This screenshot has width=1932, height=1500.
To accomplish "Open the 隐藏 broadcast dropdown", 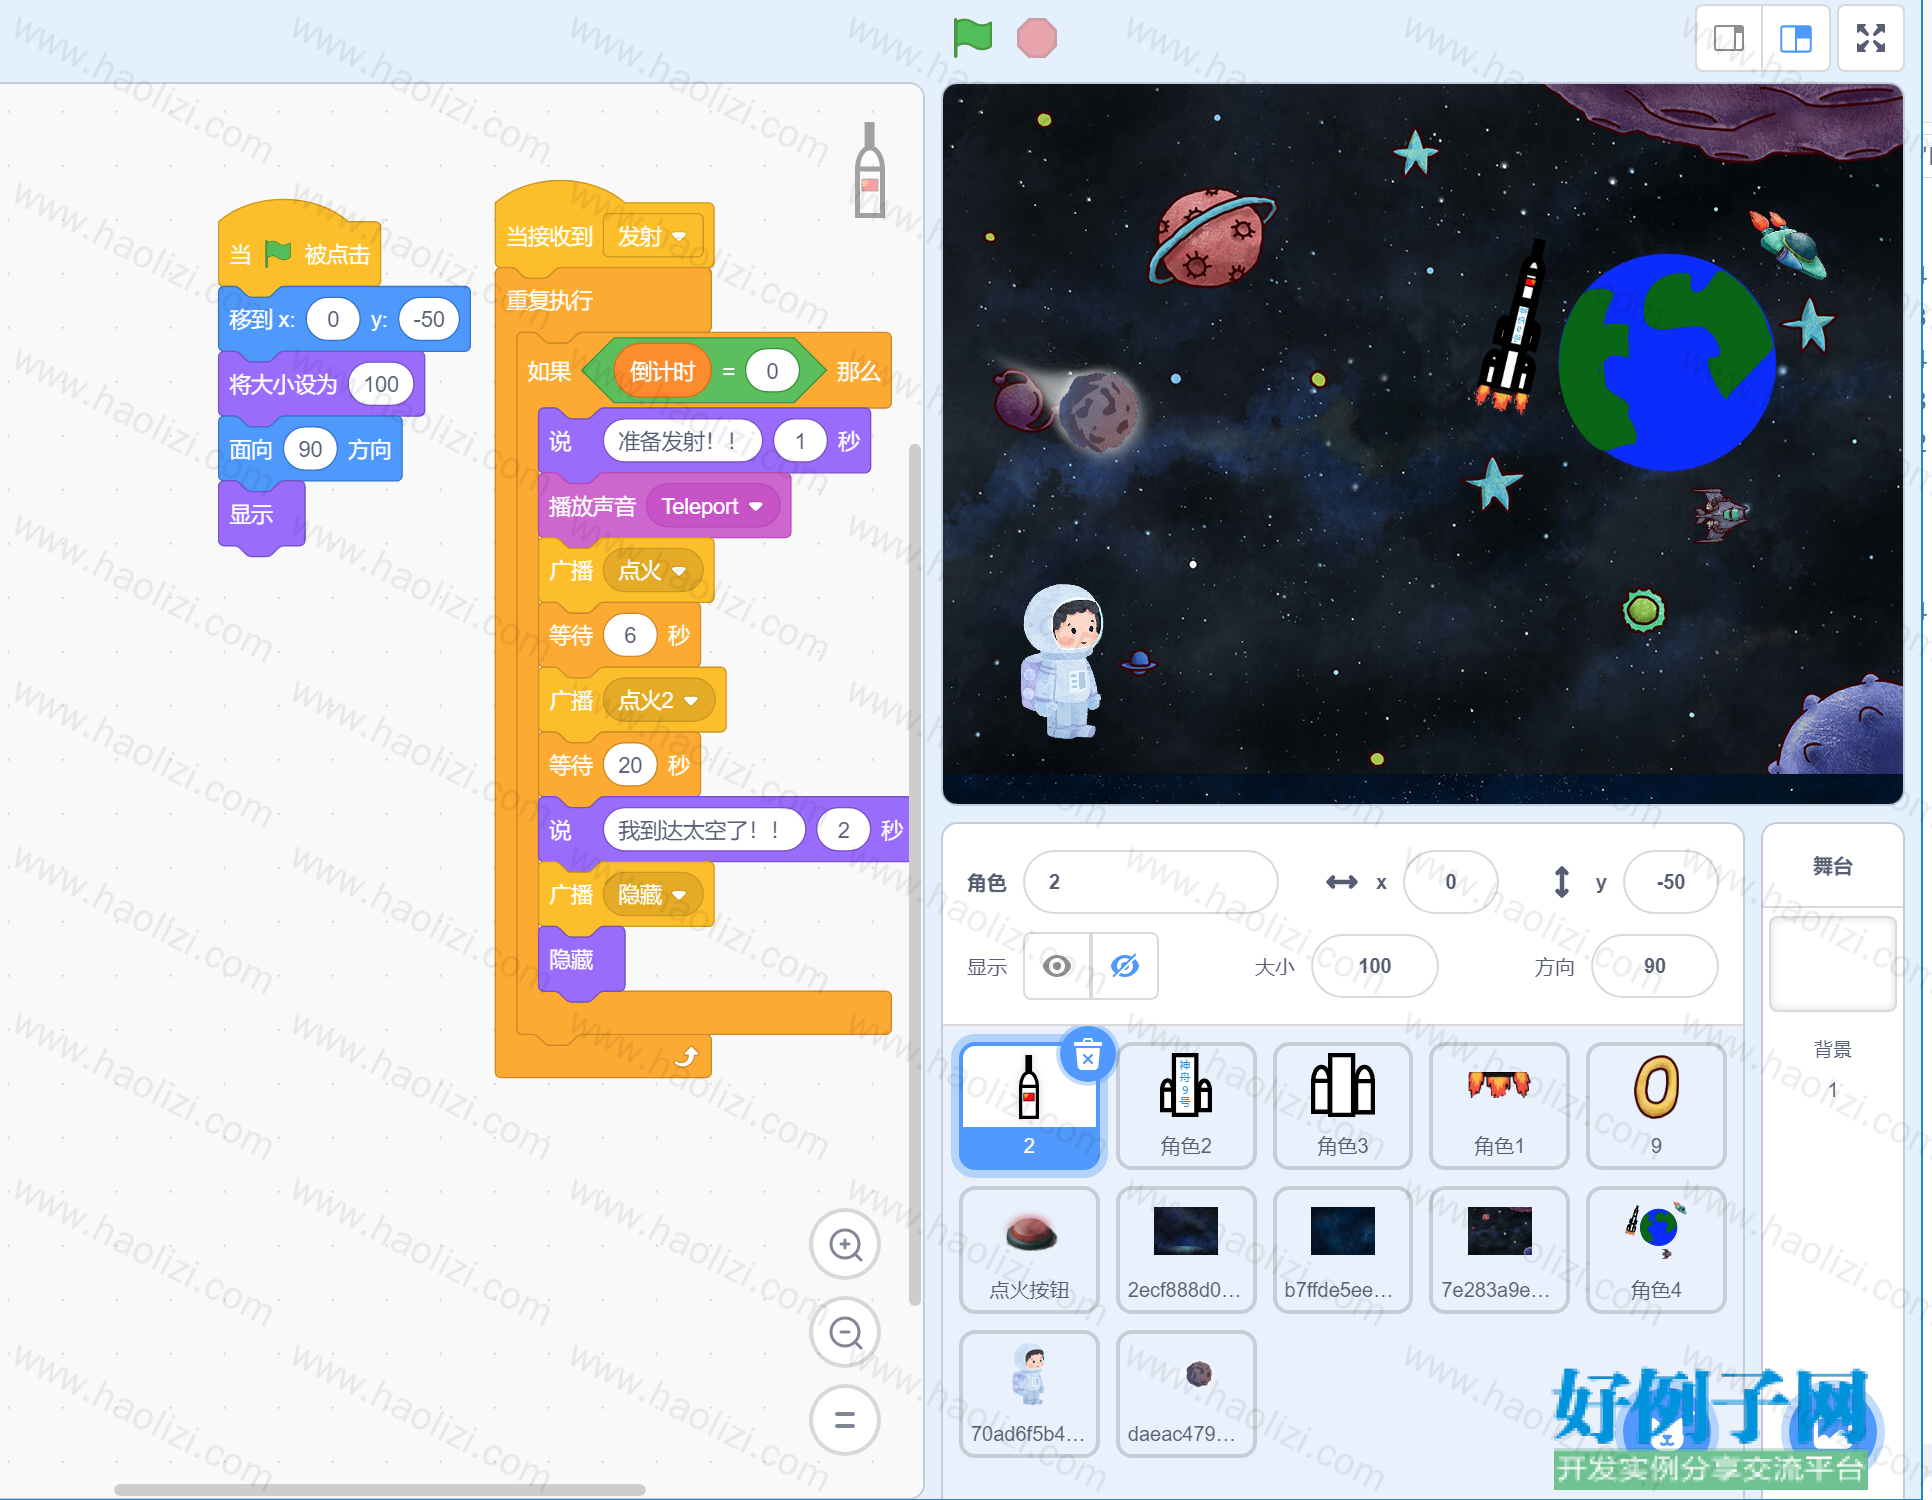I will 652,895.
